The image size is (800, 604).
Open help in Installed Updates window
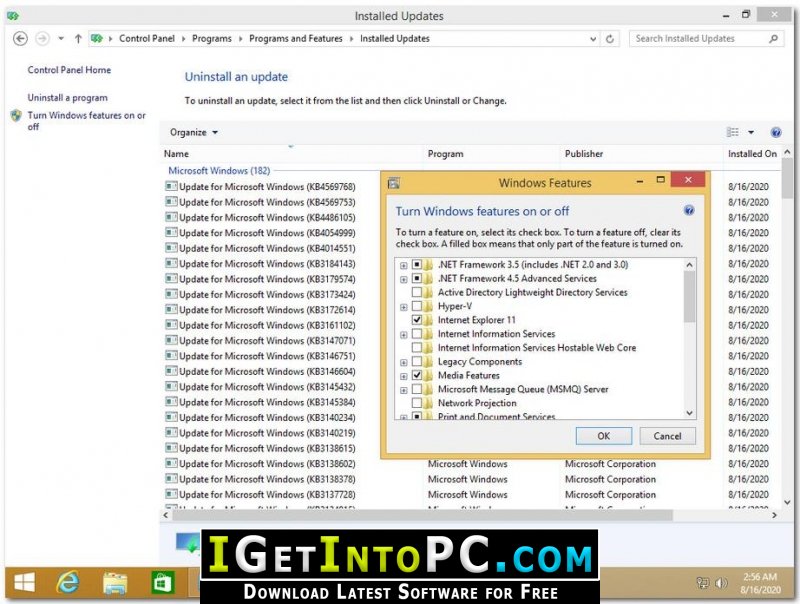pyautogui.click(x=776, y=133)
